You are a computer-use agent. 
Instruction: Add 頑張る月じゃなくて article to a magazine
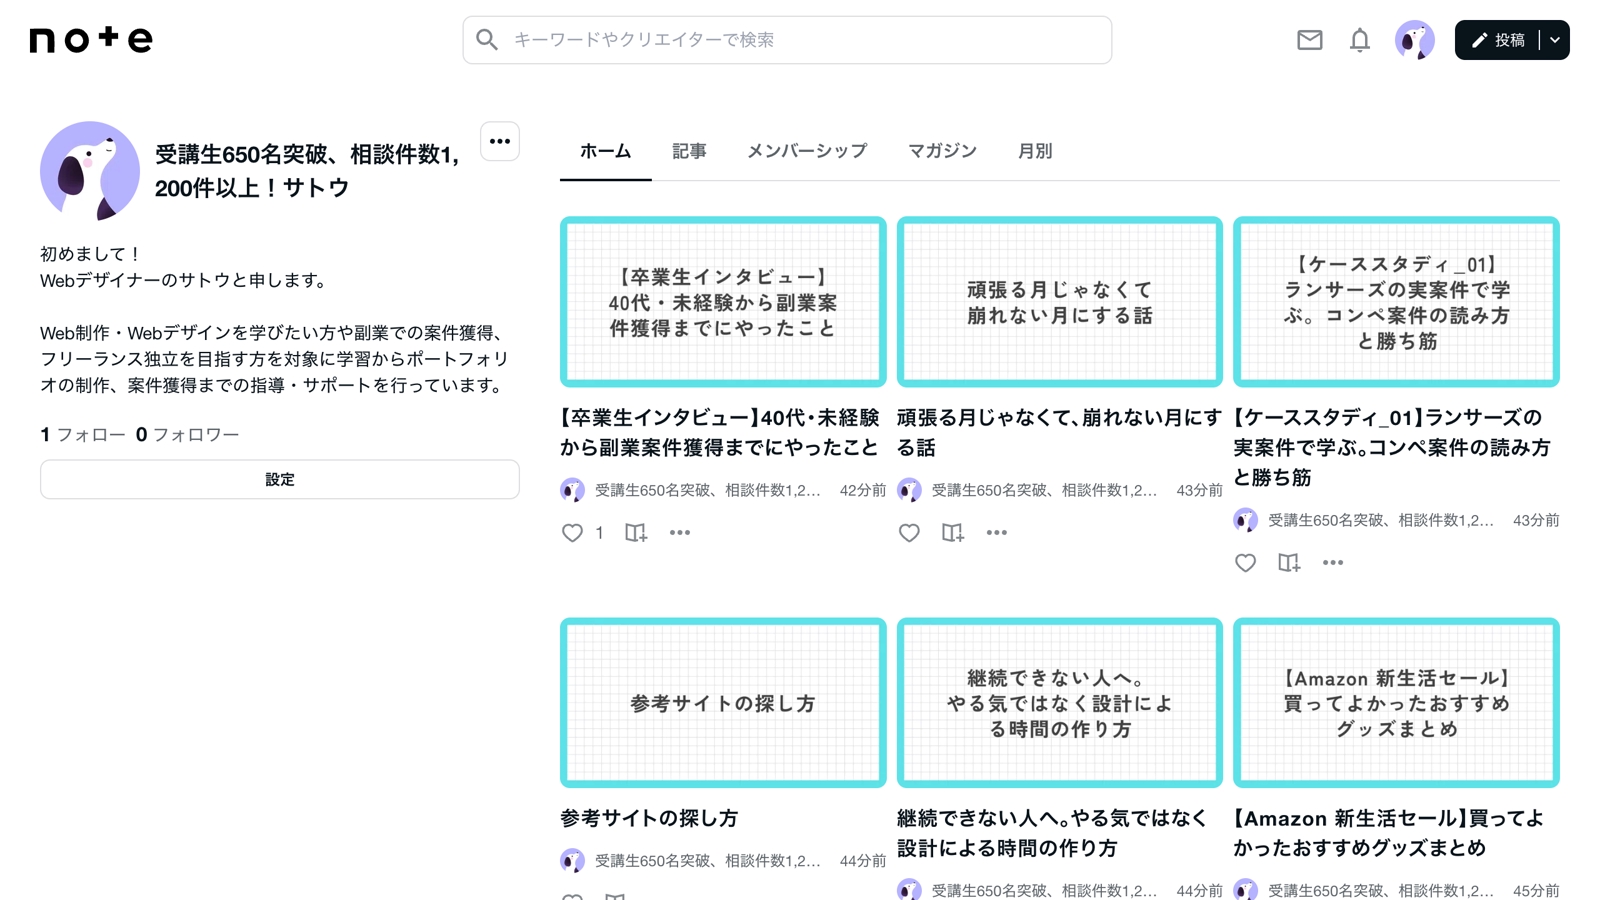[x=953, y=533]
